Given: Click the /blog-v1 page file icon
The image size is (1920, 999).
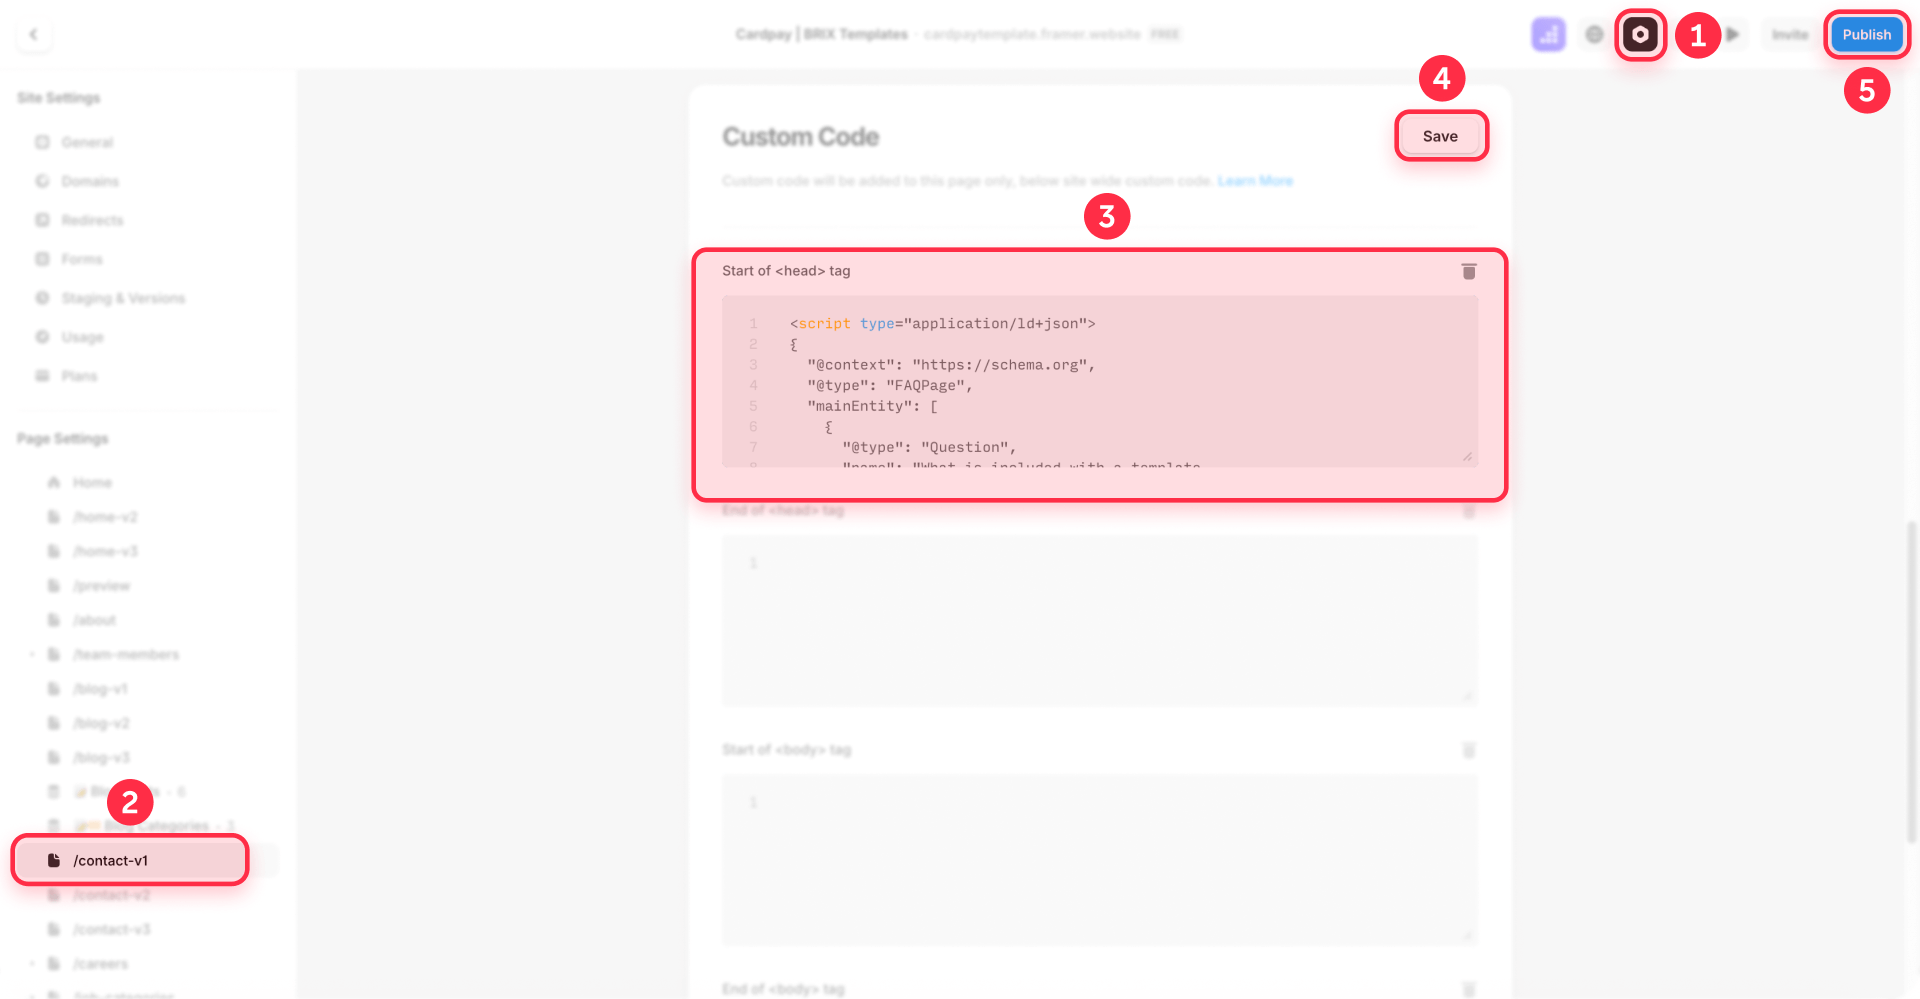Looking at the screenshot, I should click(54, 689).
